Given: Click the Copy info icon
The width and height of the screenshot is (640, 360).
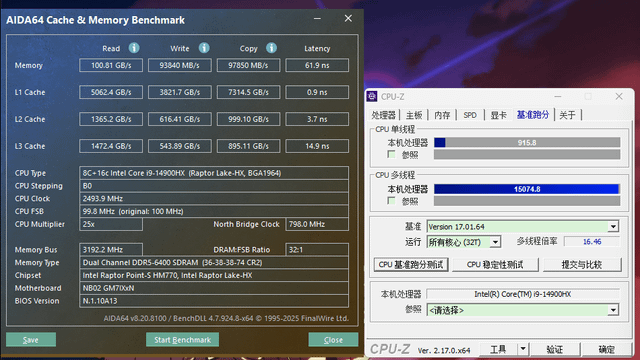Looking at the screenshot, I should 271,48.
